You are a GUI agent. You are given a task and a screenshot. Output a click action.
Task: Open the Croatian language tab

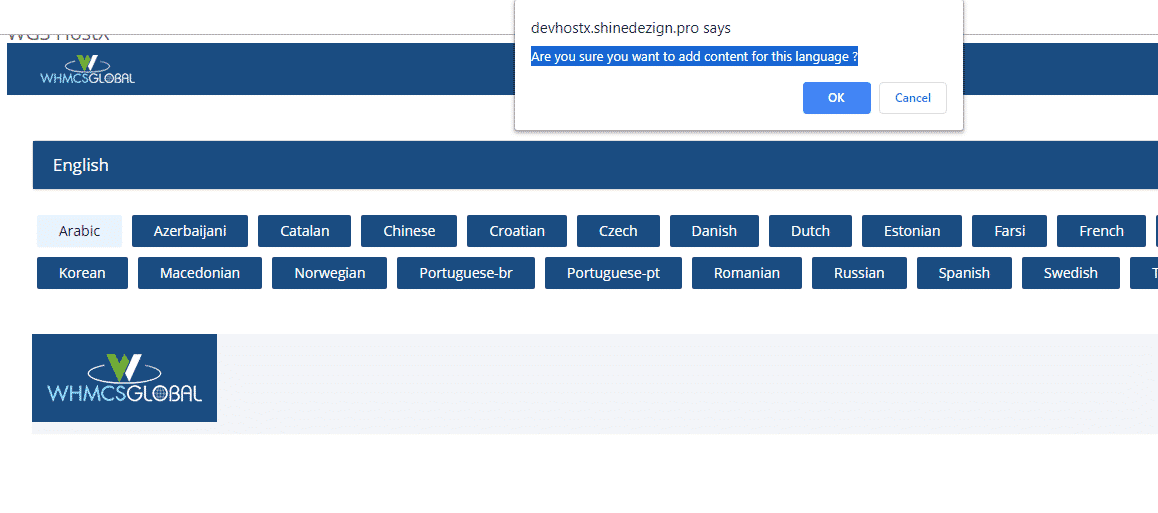pyautogui.click(x=517, y=231)
